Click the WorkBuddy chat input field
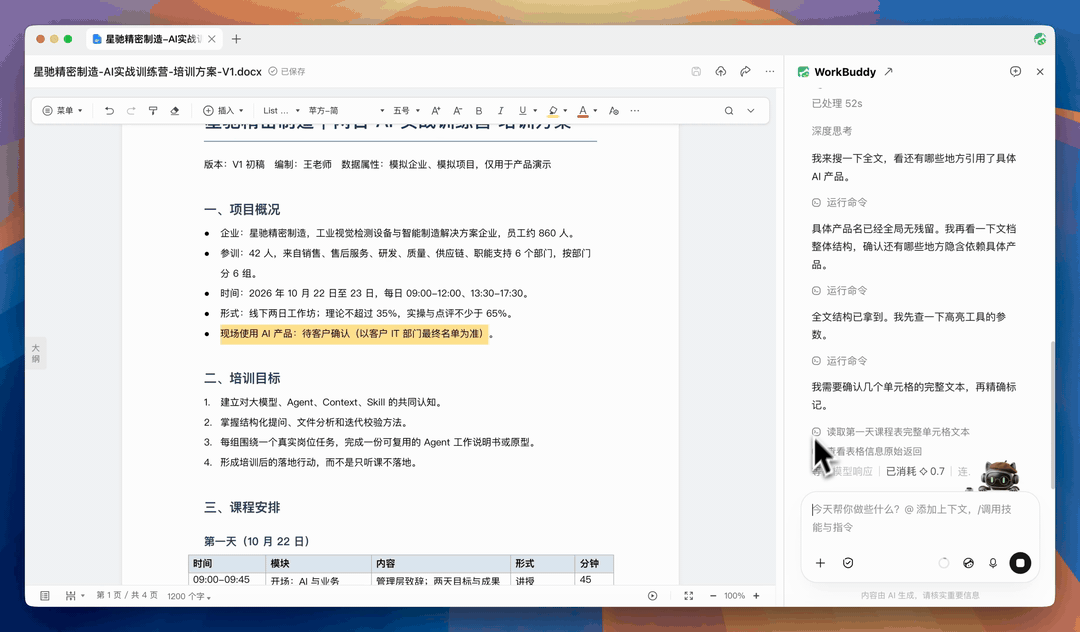1080x632 pixels. [x=920, y=518]
